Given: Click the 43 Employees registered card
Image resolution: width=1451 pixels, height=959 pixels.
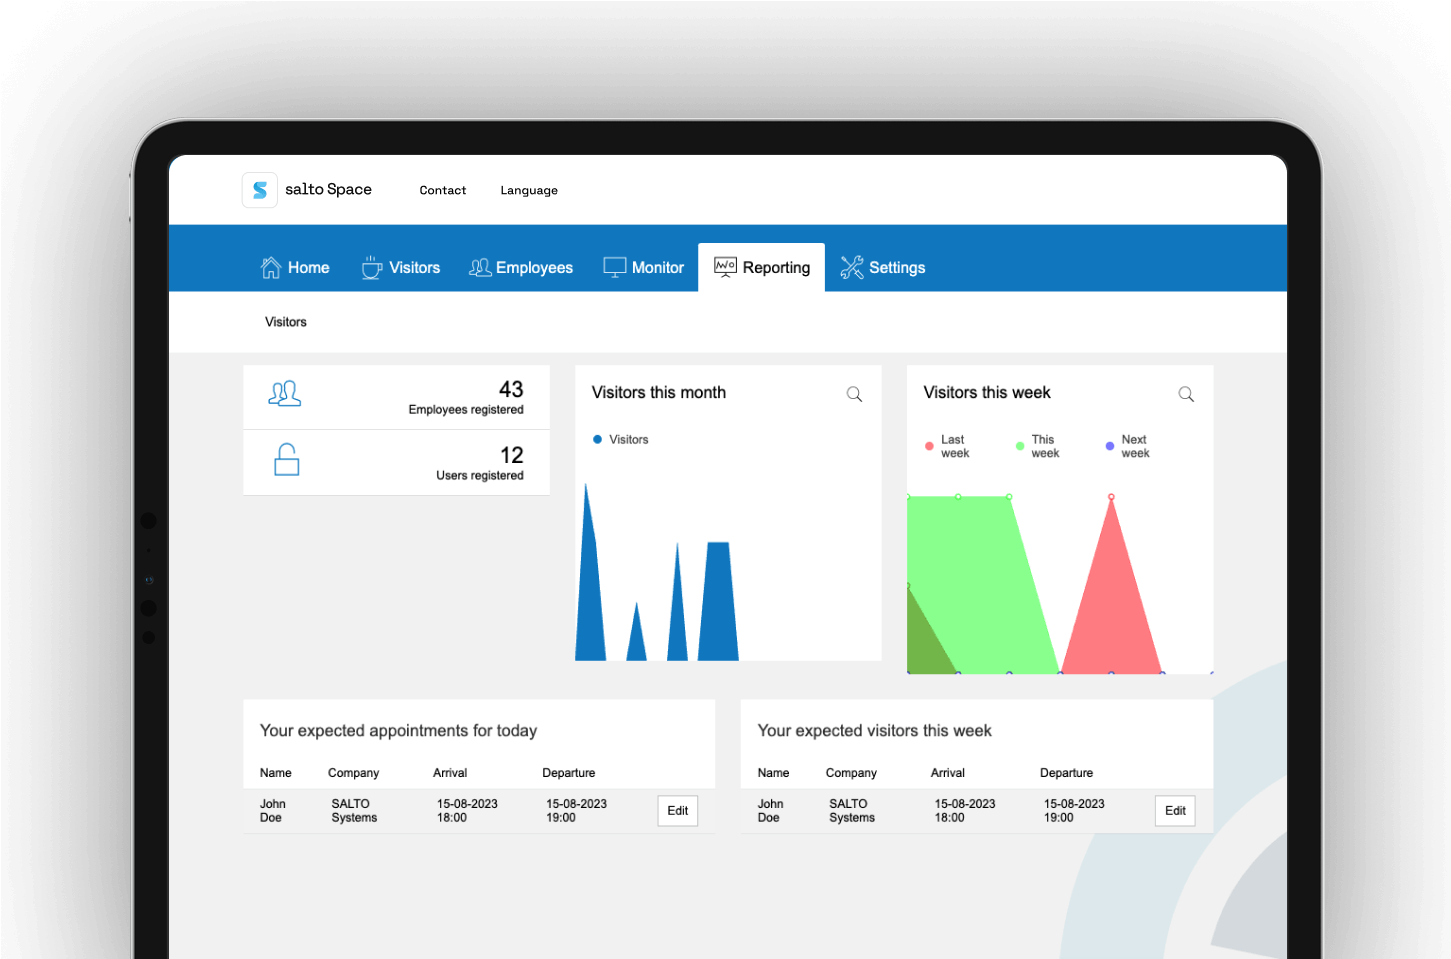Looking at the screenshot, I should pos(396,397).
